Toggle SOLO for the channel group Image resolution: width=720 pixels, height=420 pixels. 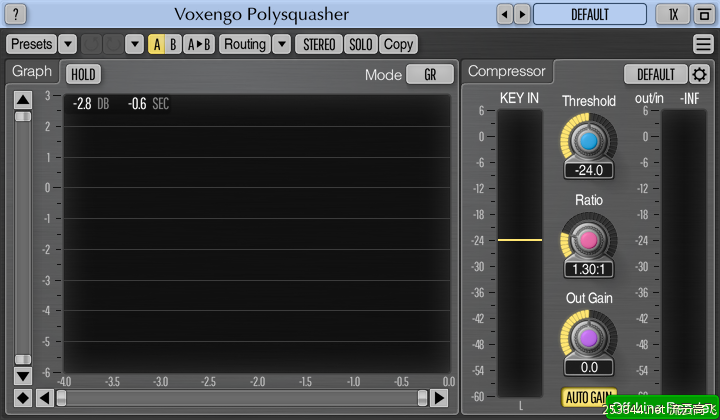coord(360,44)
